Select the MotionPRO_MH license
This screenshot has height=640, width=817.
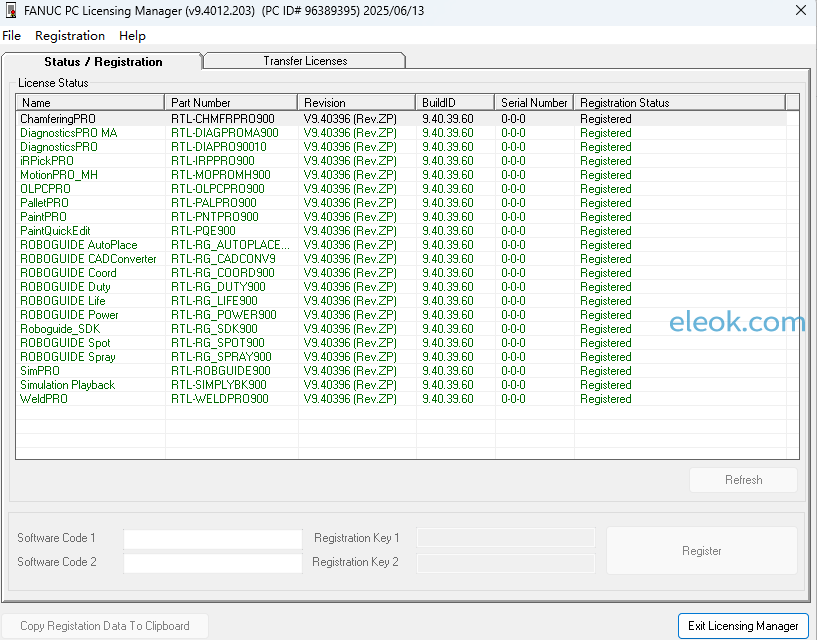pyautogui.click(x=401, y=175)
